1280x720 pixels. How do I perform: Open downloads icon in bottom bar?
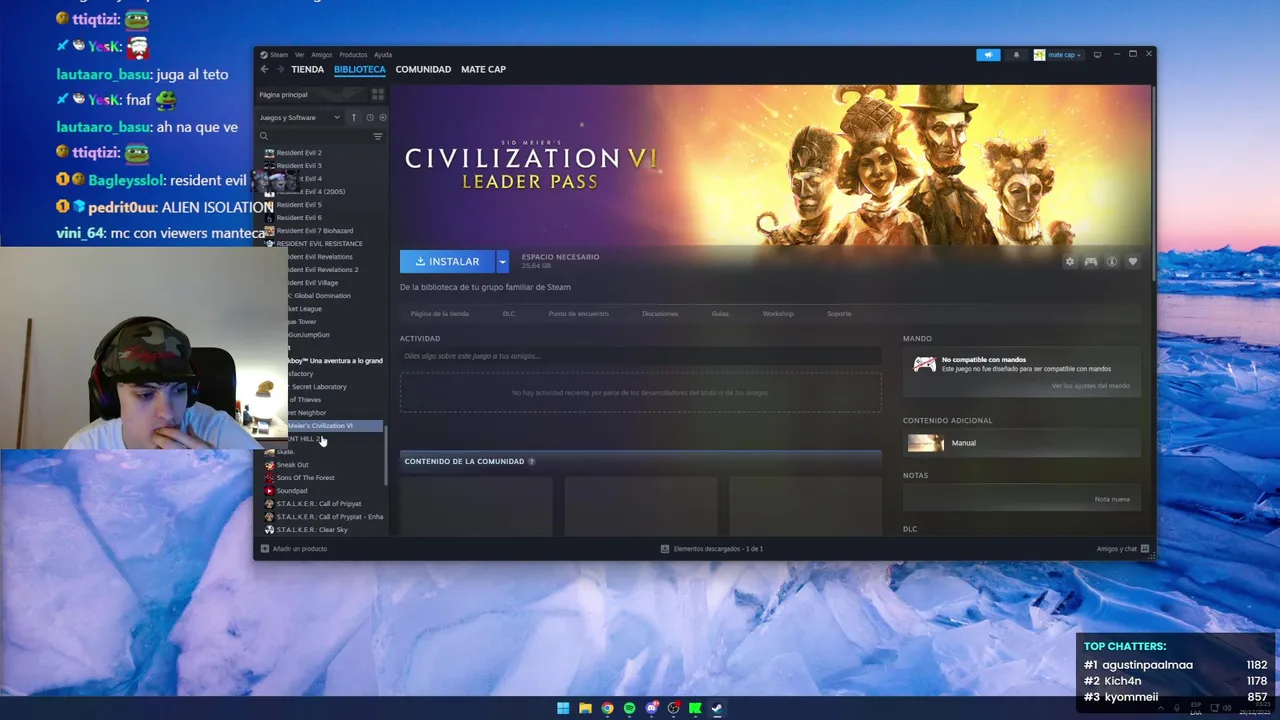(665, 548)
